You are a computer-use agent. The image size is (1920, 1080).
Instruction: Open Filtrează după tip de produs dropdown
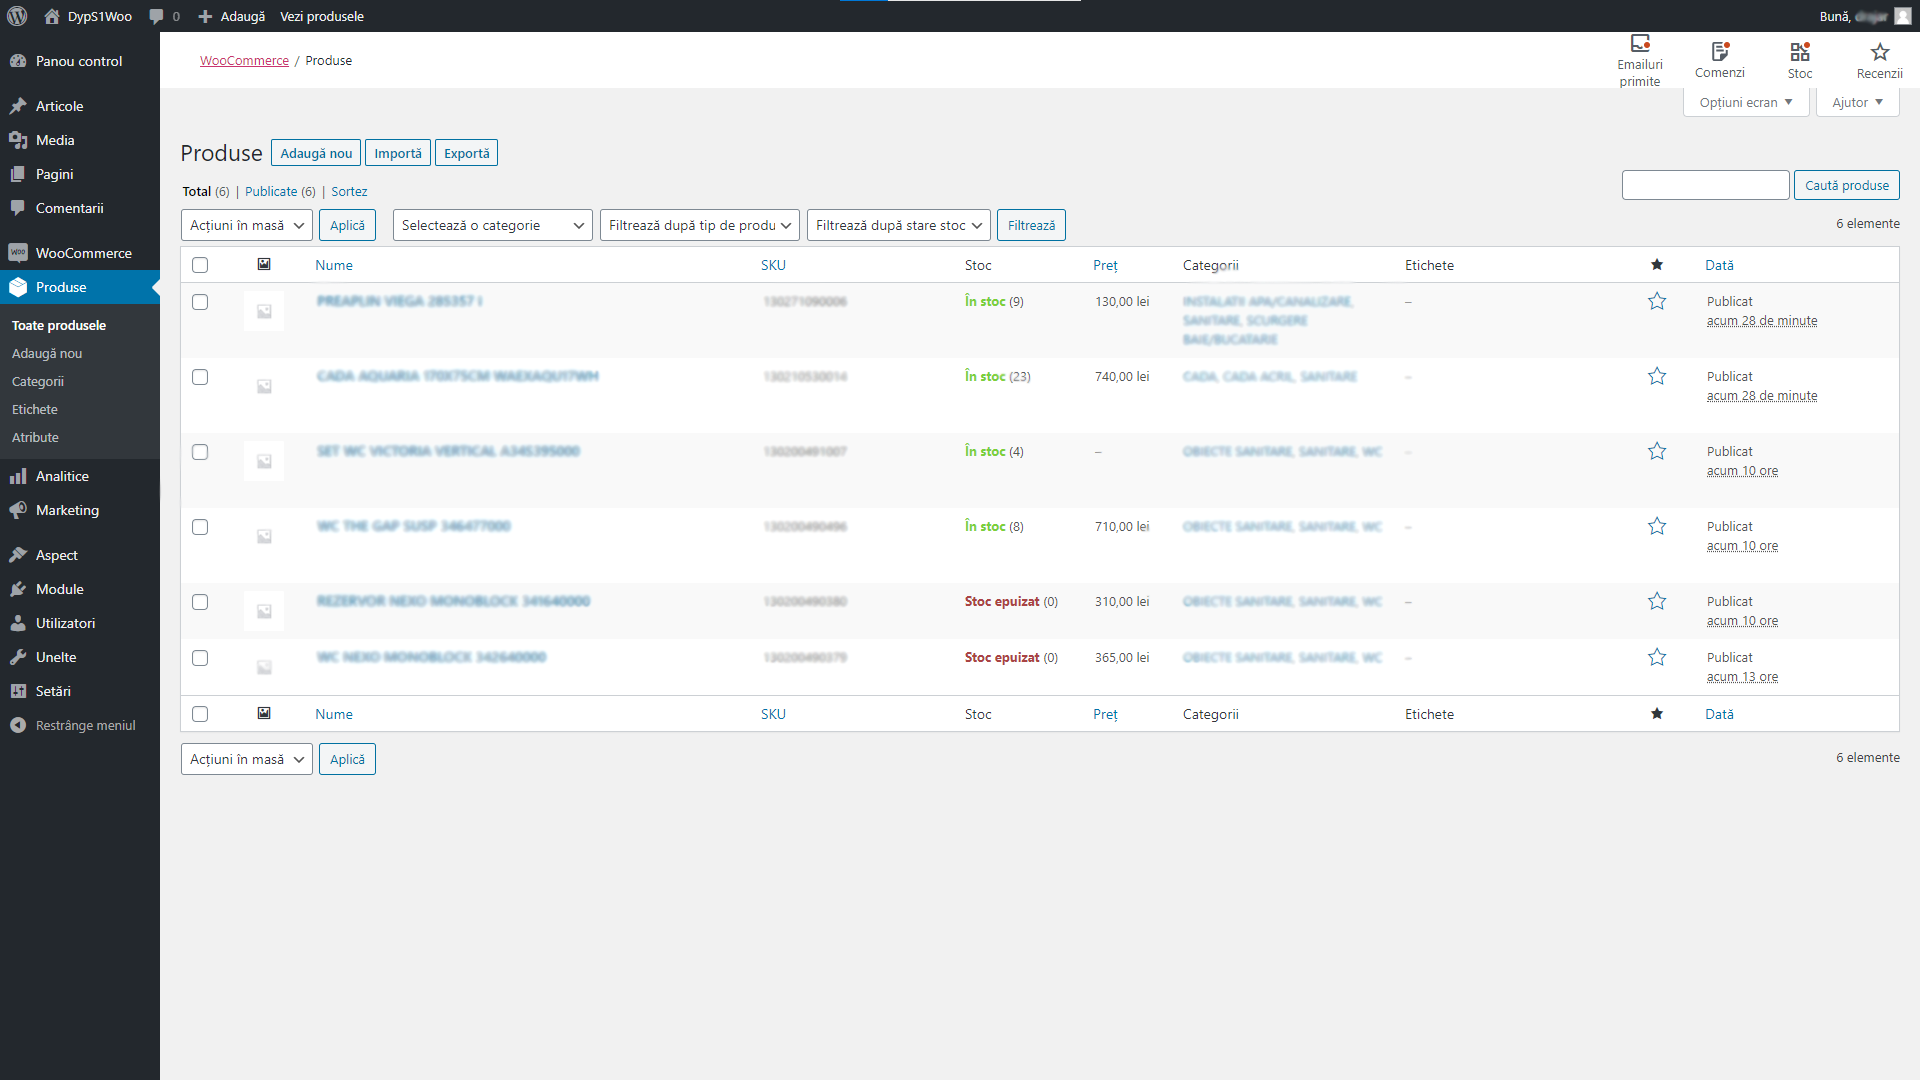700,225
